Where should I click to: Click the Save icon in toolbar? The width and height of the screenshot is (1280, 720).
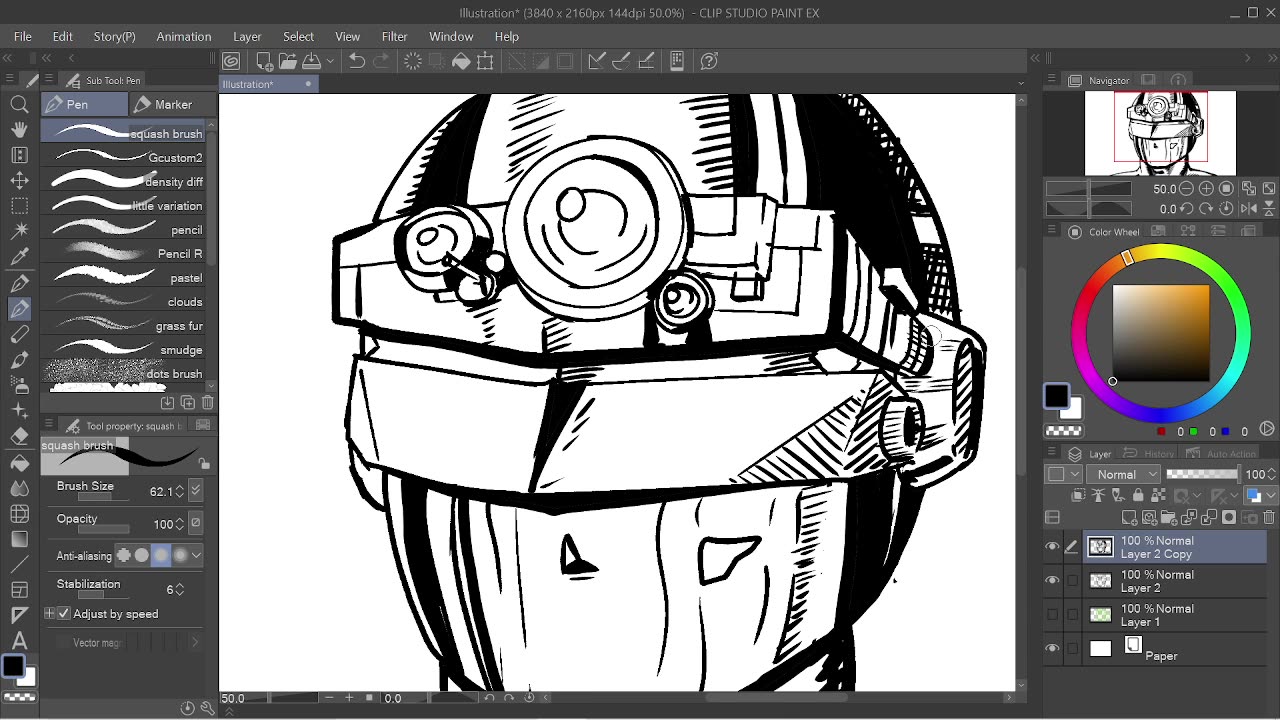click(311, 61)
